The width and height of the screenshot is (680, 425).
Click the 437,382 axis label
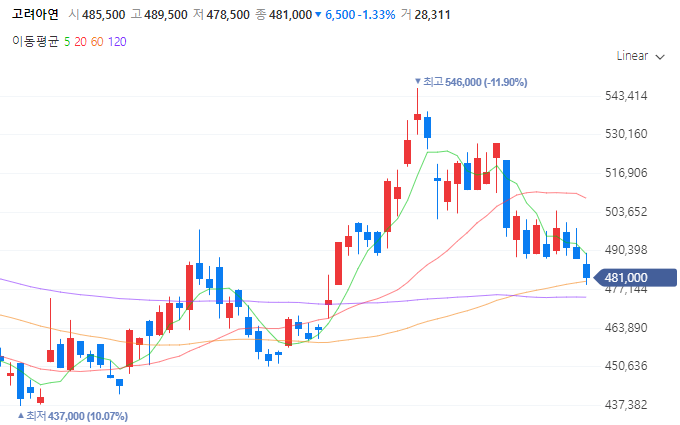626,405
